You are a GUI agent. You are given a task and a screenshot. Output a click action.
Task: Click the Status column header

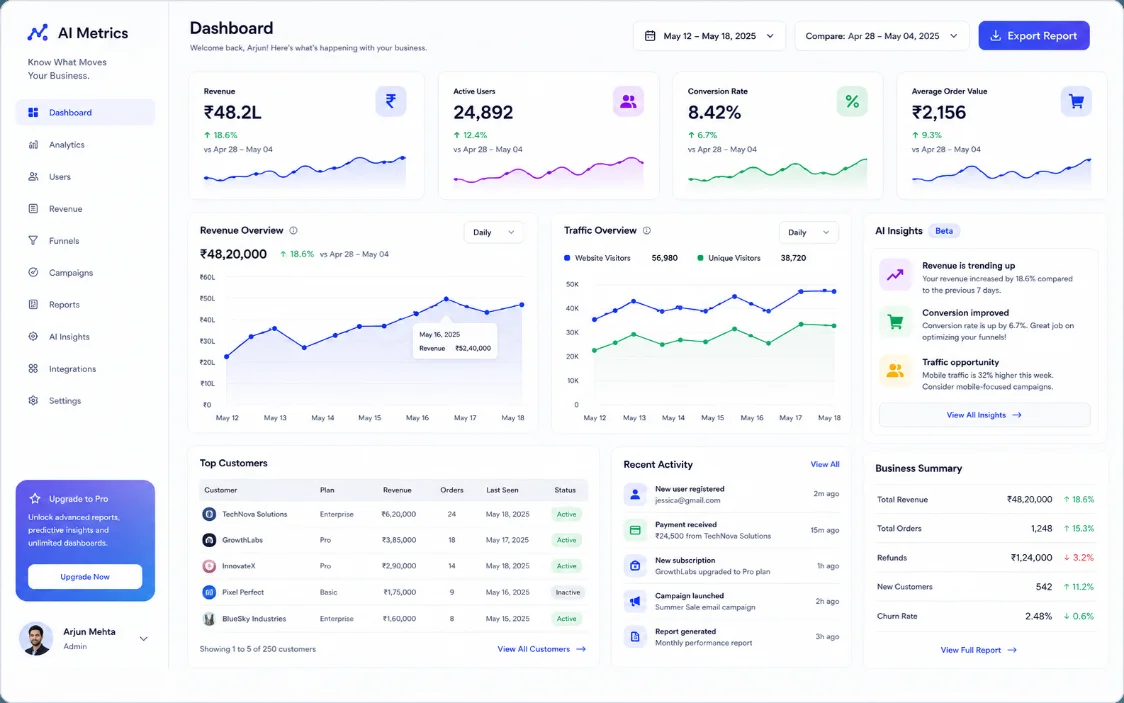tap(565, 490)
